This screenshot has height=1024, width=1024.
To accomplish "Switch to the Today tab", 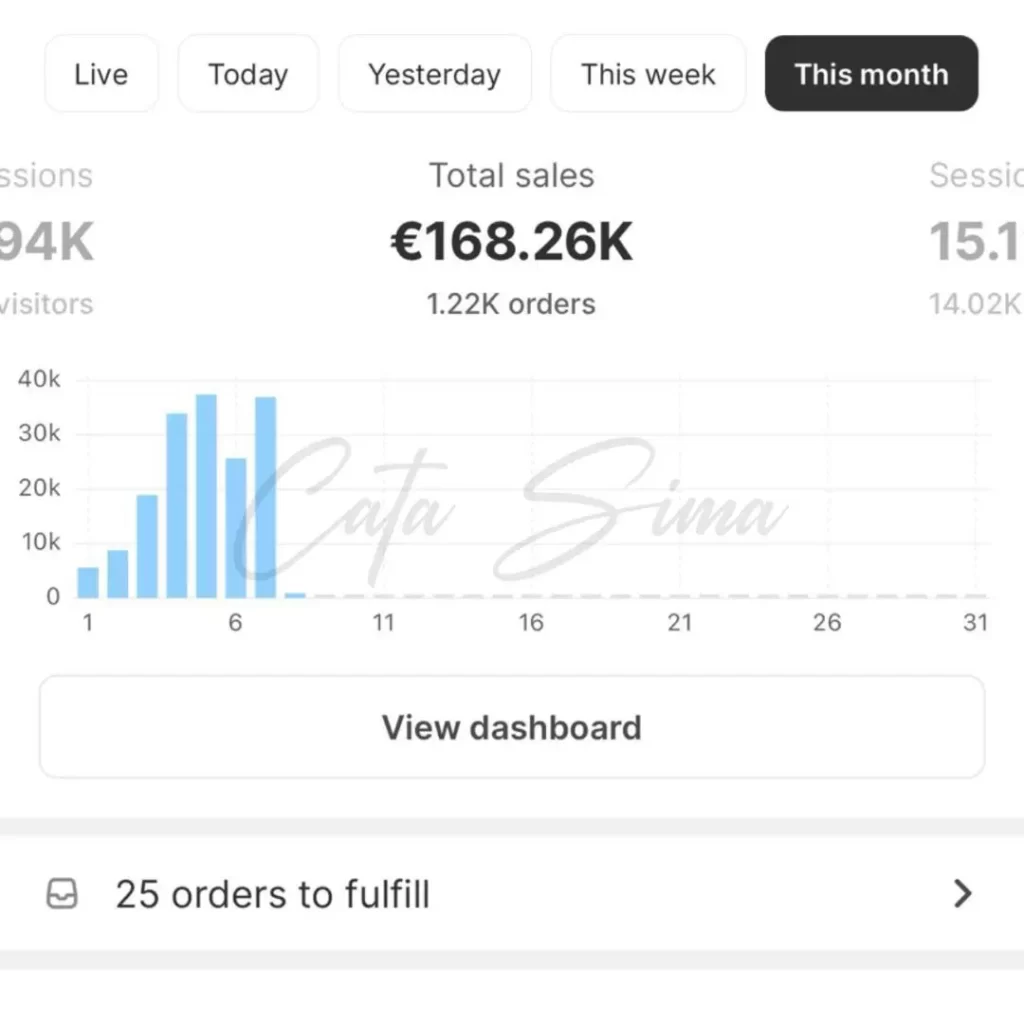I will (x=248, y=74).
